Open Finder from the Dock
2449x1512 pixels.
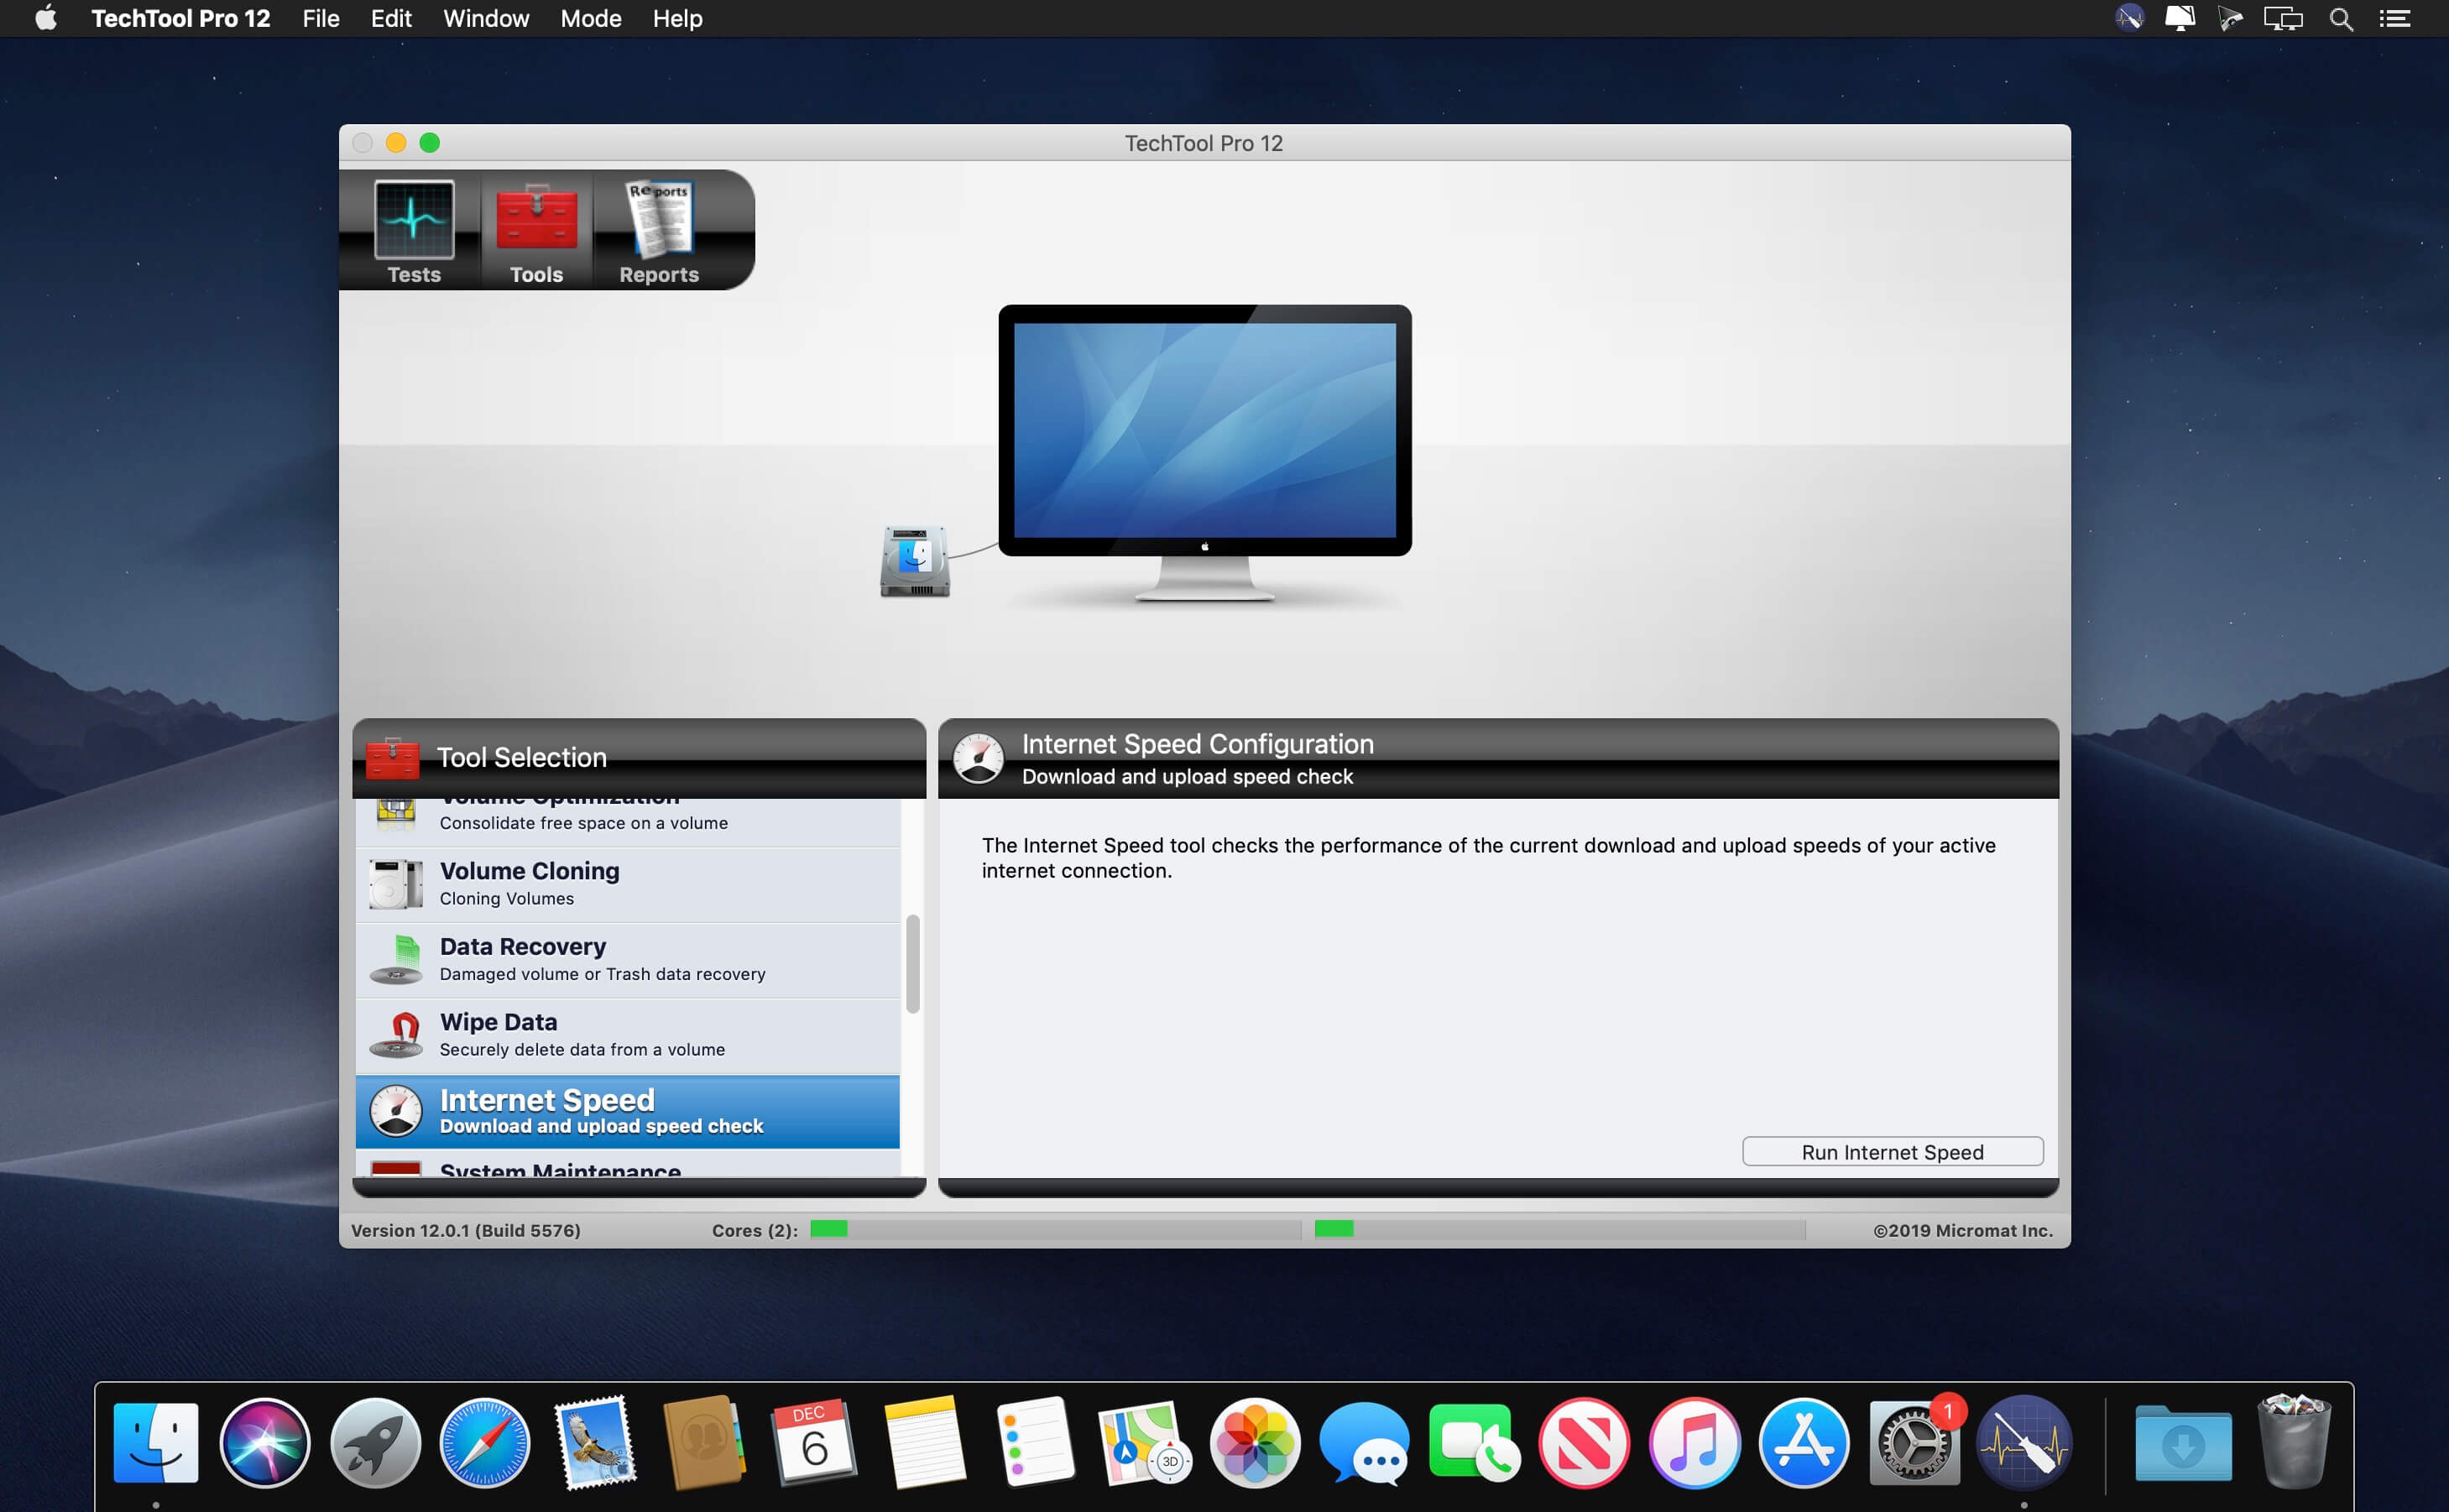click(156, 1442)
